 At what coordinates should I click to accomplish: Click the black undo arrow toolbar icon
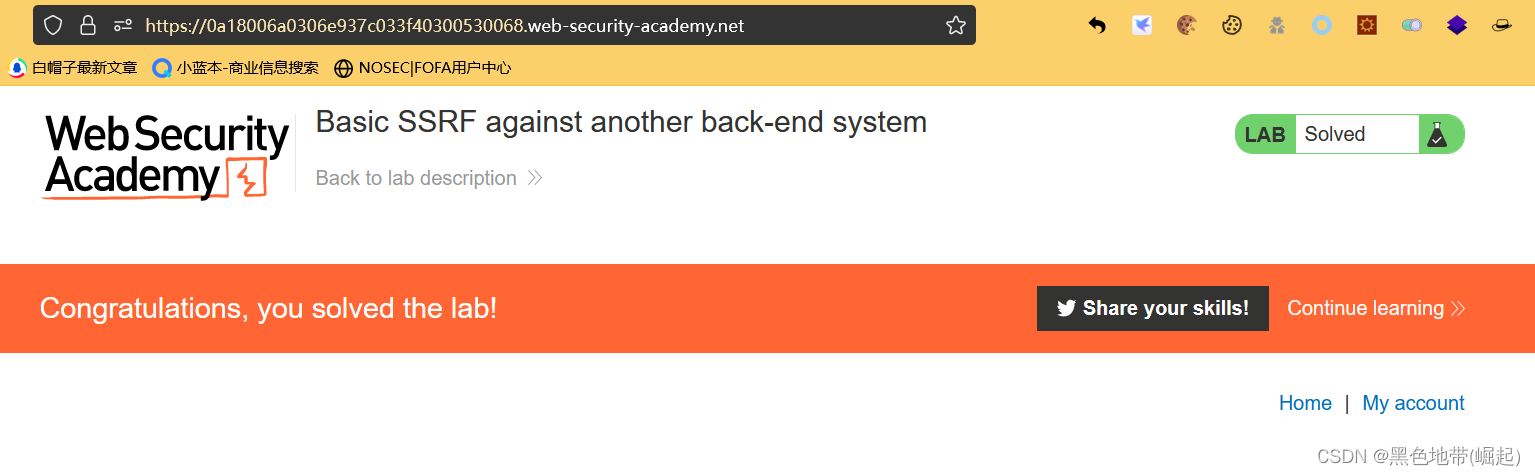click(1097, 26)
